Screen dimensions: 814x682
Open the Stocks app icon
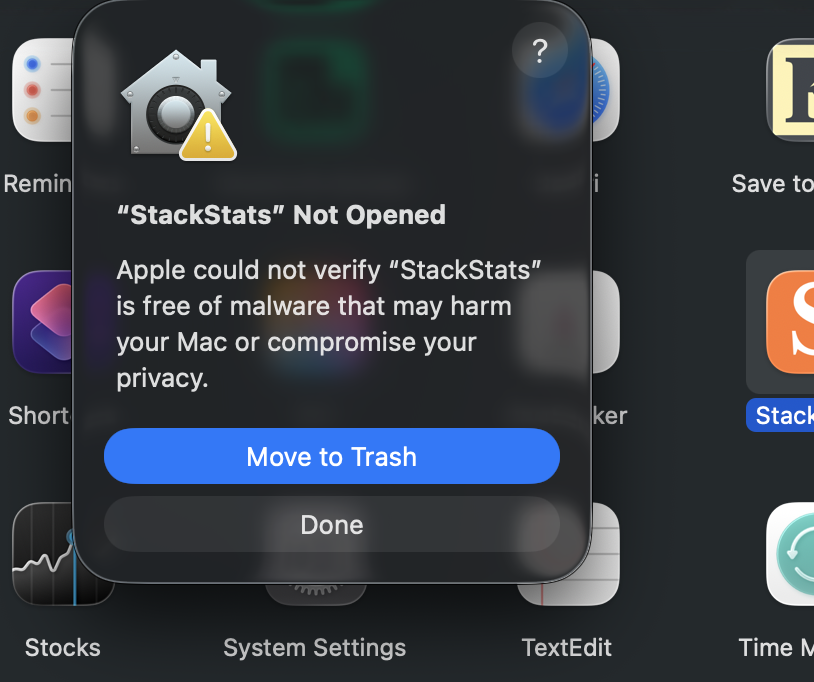62,554
